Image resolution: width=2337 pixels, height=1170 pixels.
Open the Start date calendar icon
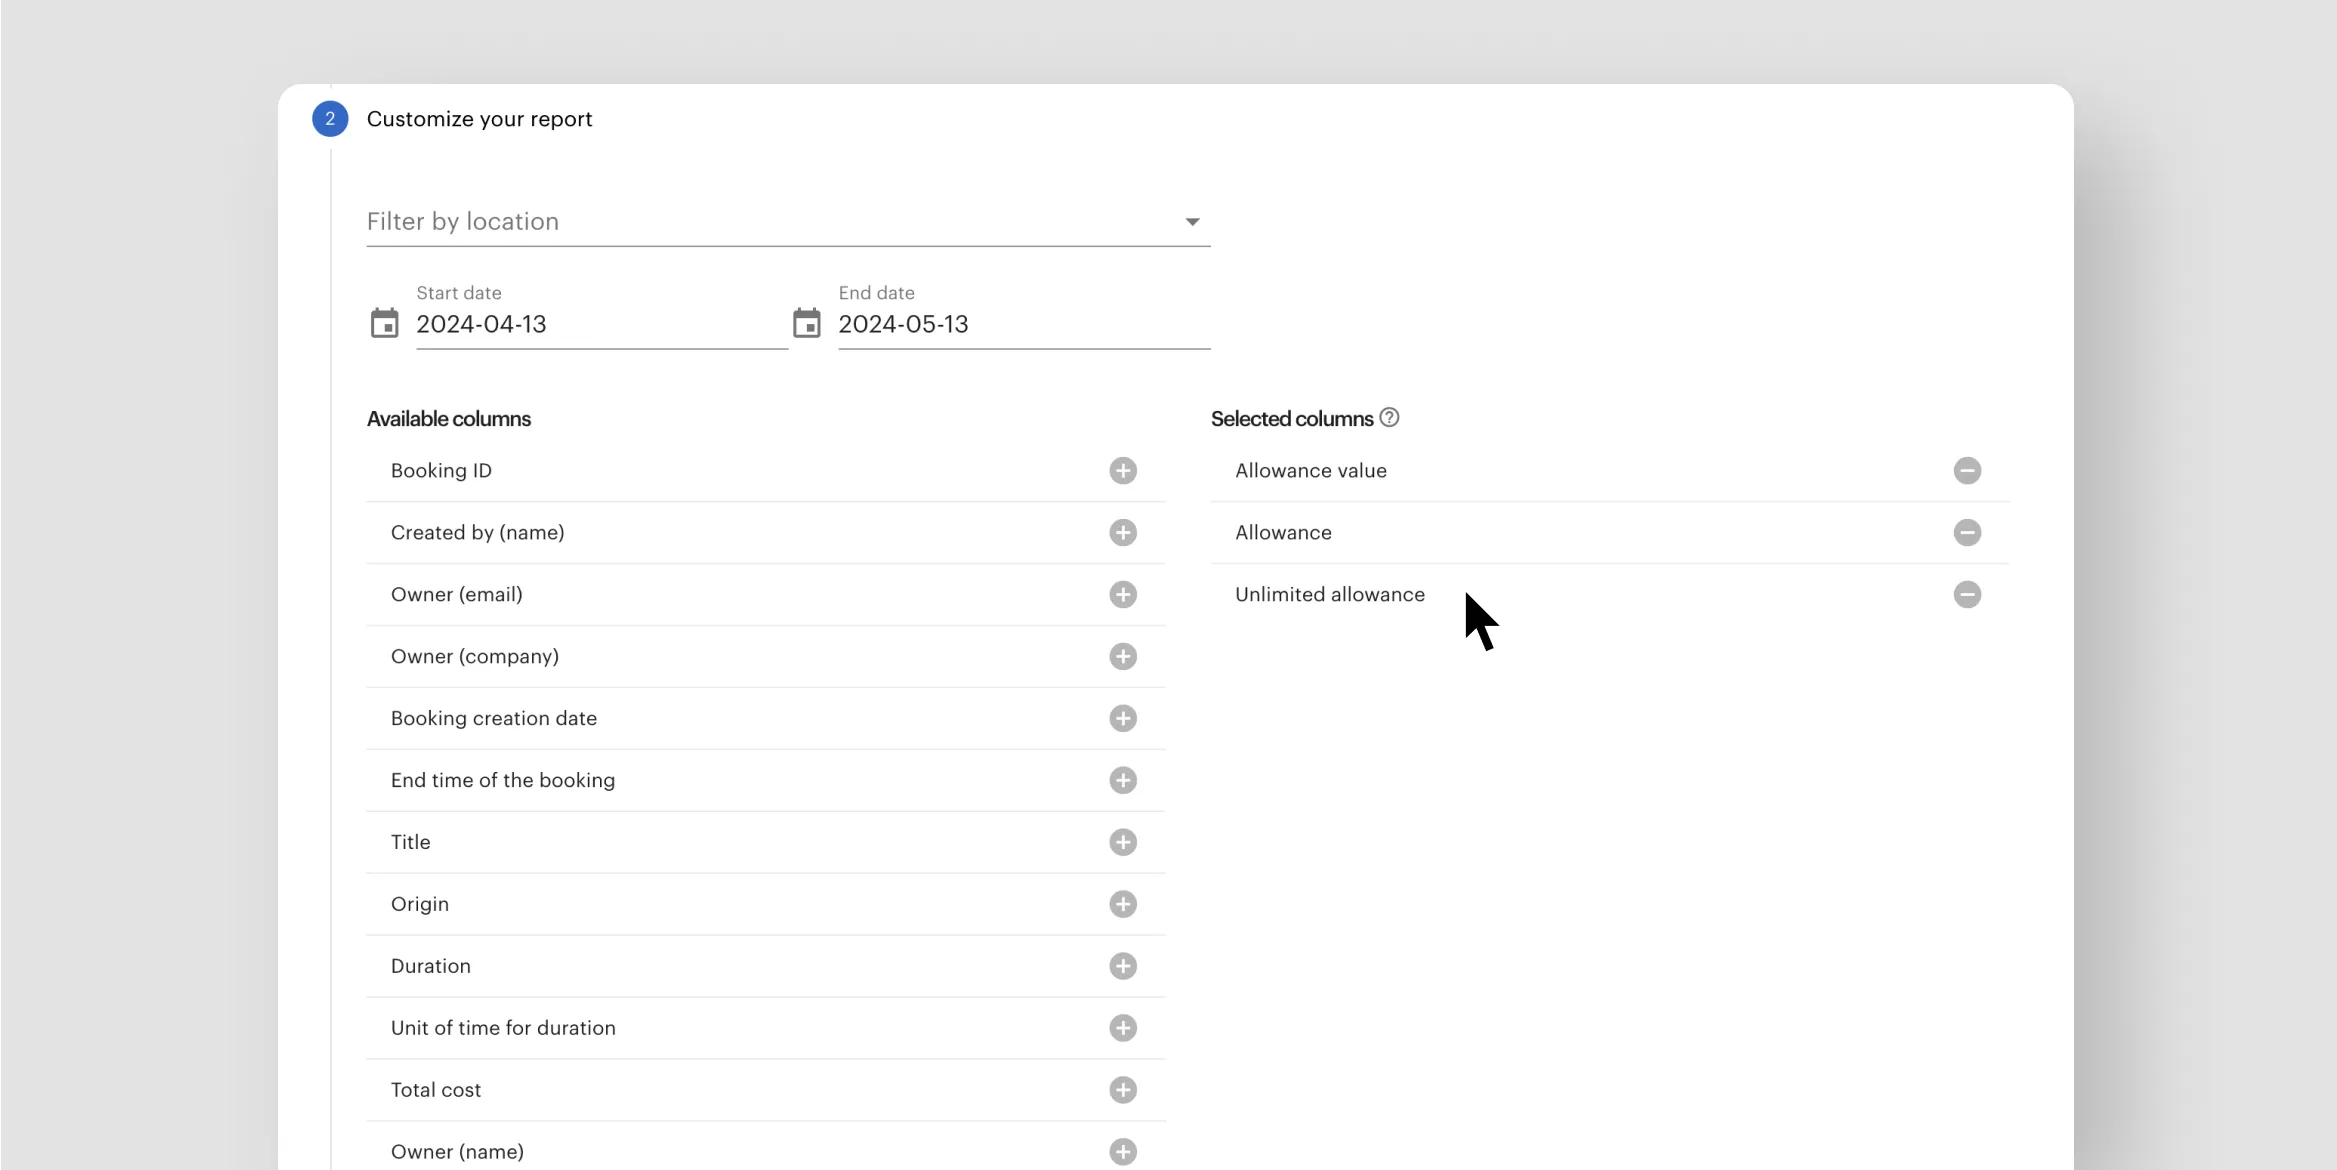pyautogui.click(x=385, y=324)
